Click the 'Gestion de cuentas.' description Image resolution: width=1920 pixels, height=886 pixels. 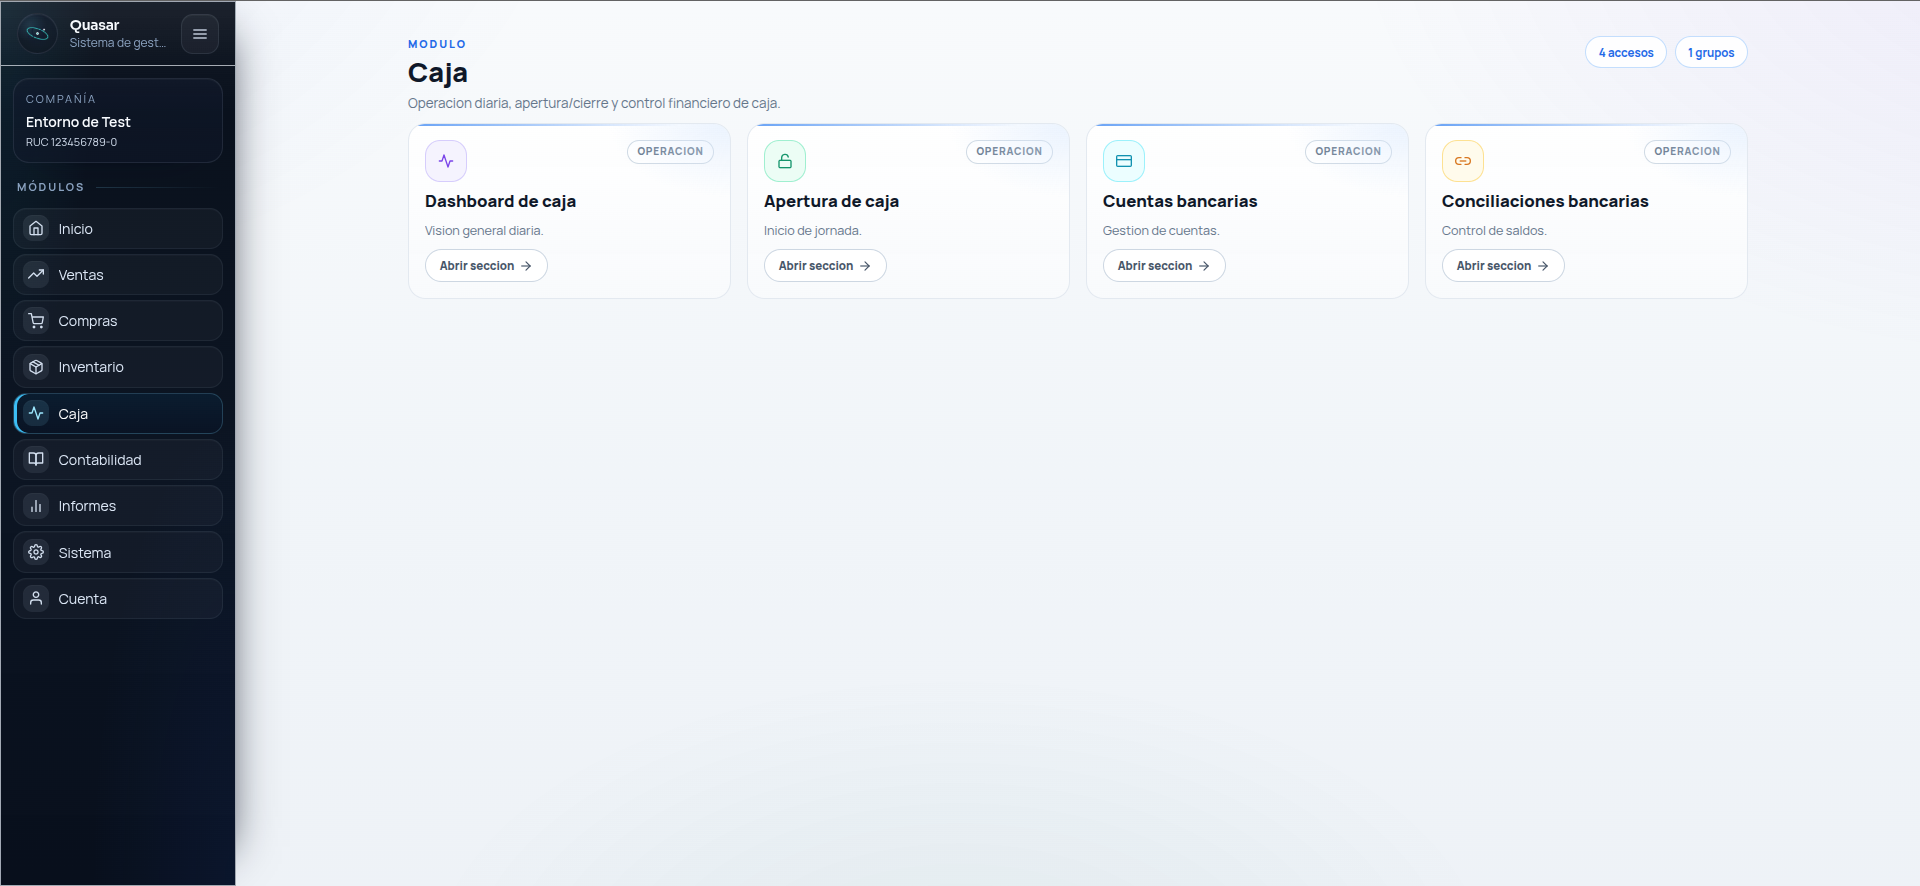pos(1161,231)
